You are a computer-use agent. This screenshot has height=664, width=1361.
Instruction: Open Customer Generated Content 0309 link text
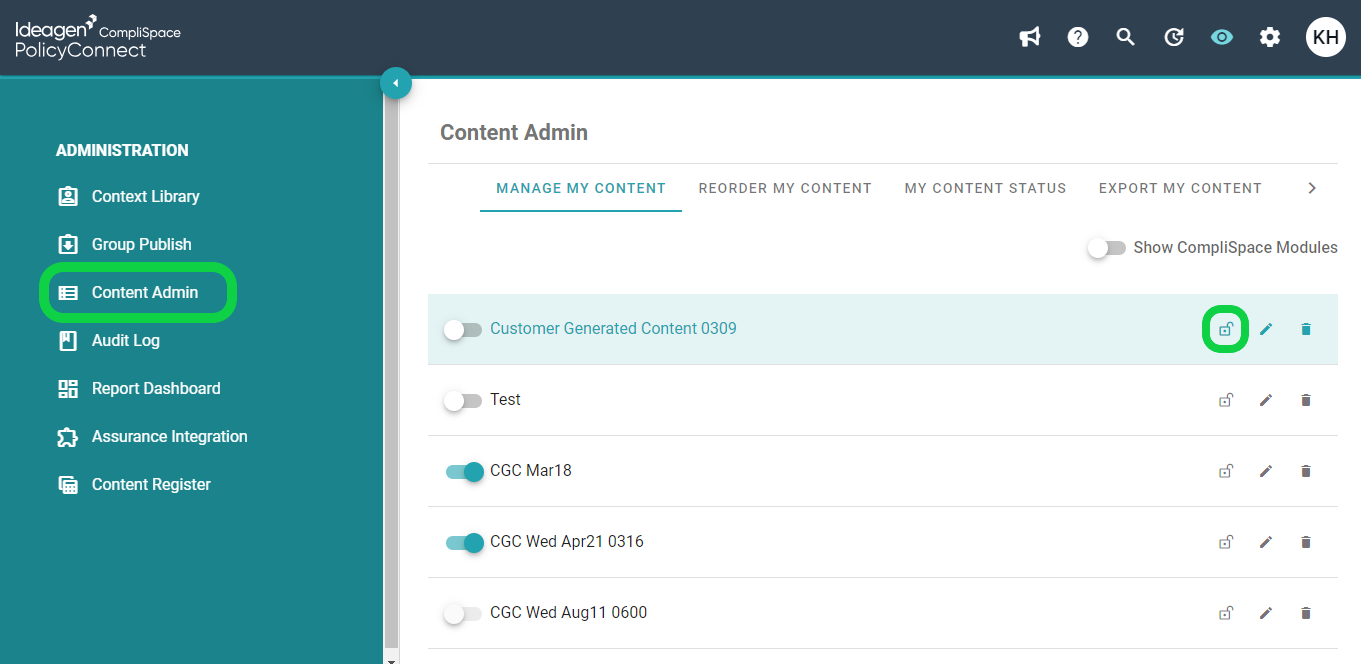(613, 328)
